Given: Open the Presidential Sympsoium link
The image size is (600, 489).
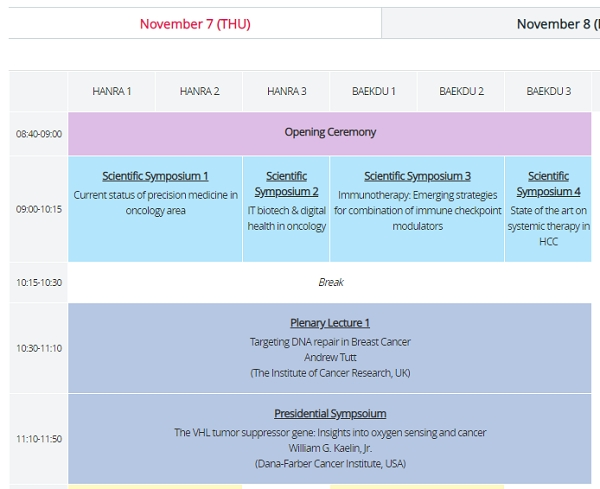Looking at the screenshot, I should click(x=330, y=414).
